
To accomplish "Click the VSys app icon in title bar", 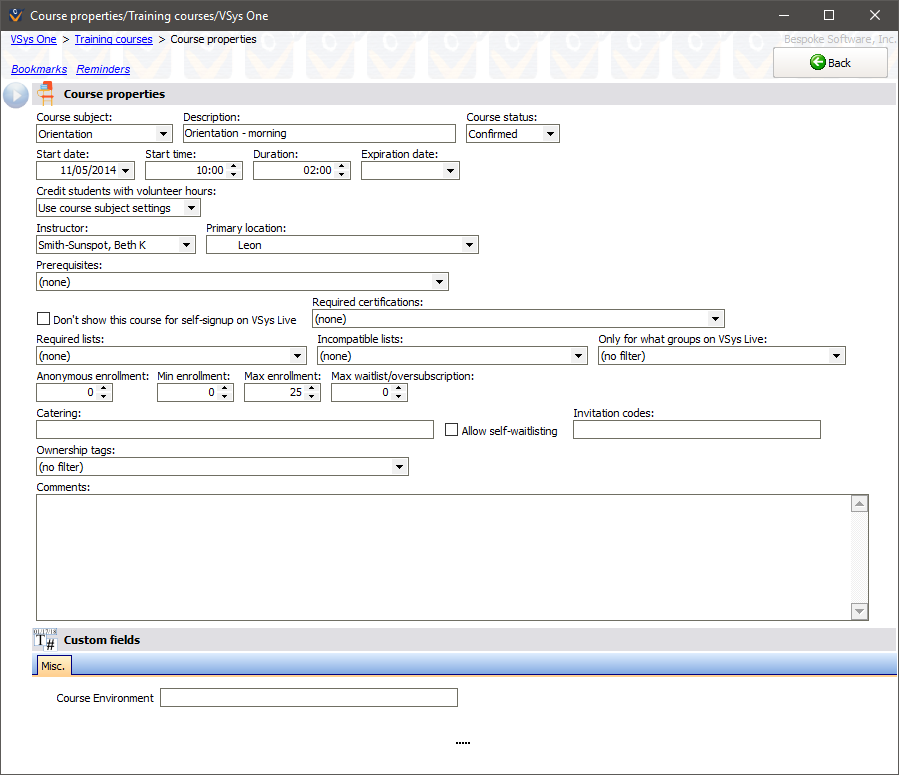I will 15,16.
